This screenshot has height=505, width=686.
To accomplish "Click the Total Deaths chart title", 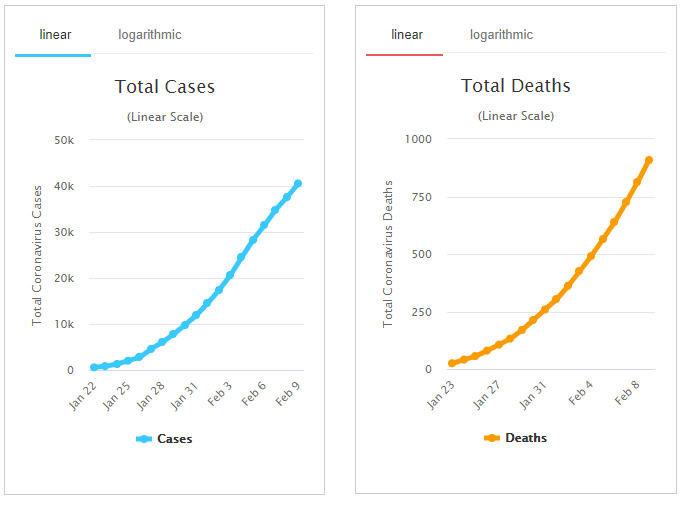I will [x=516, y=86].
